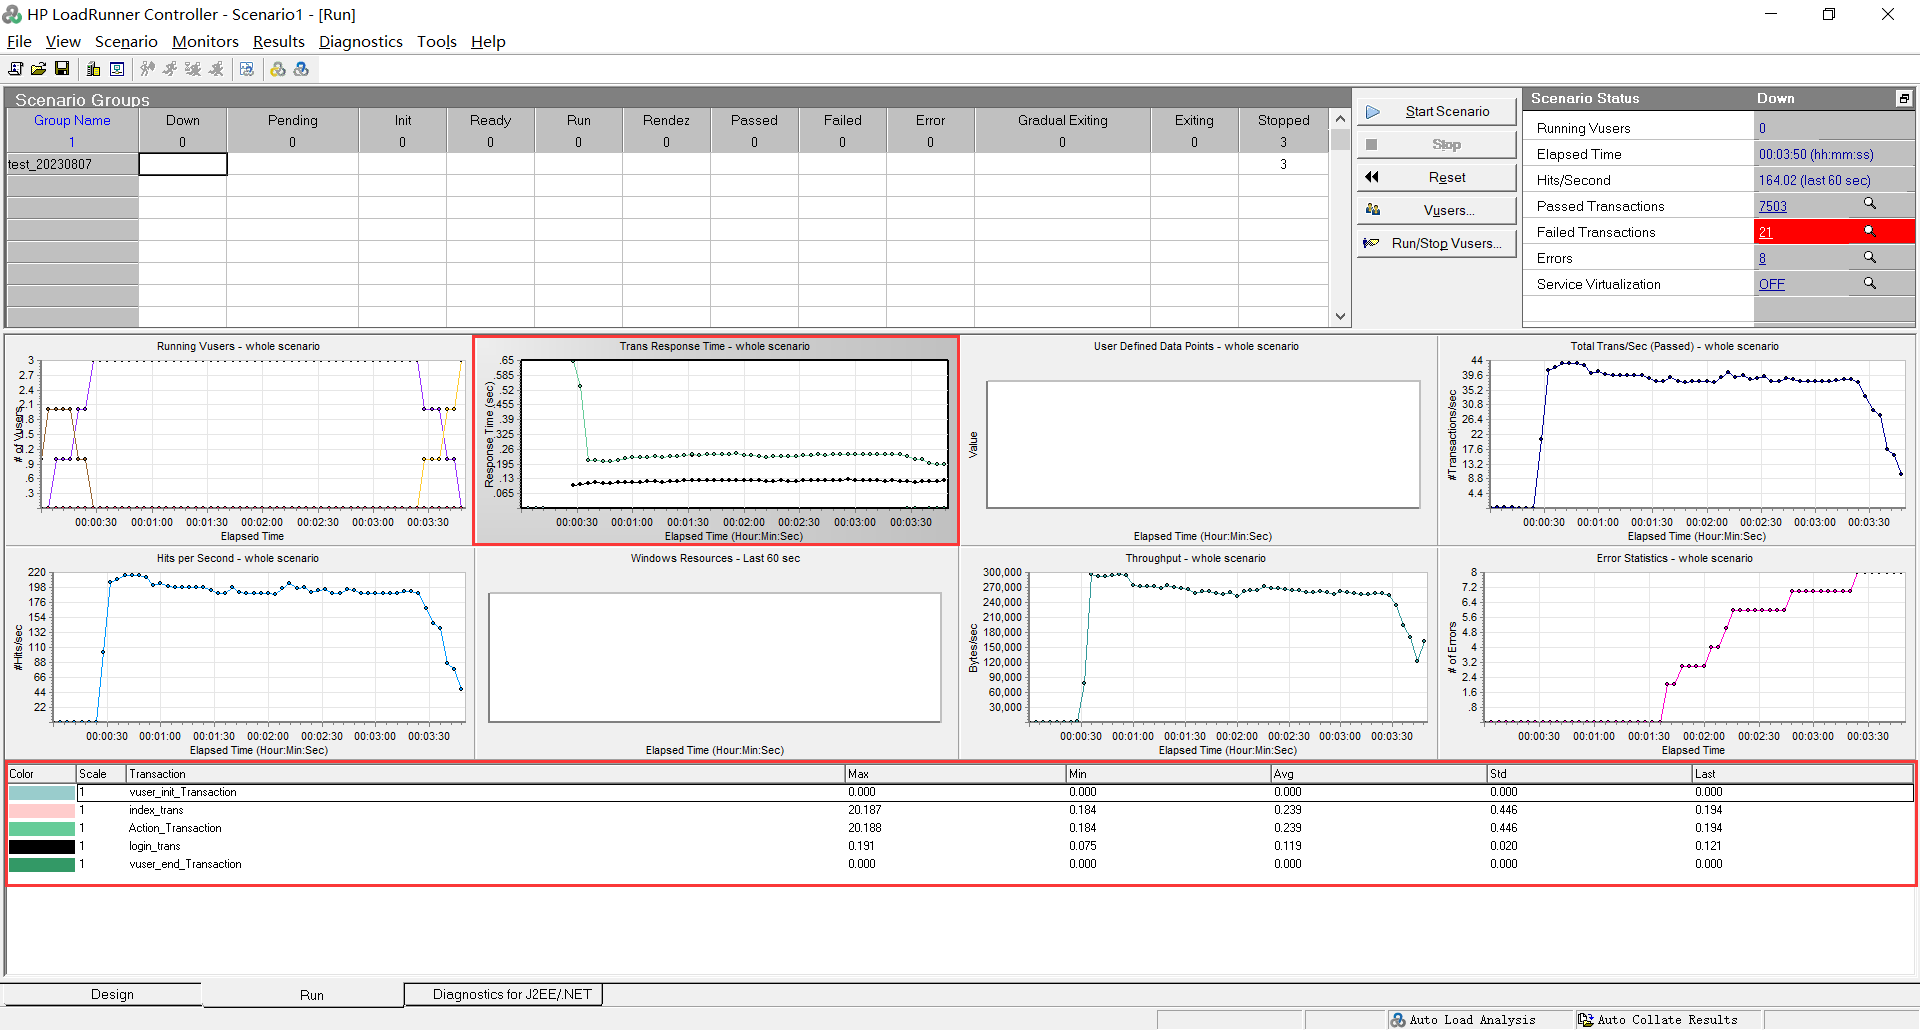The width and height of the screenshot is (1920, 1030).
Task: Click the Save Scenario floppy icon
Action: tap(62, 69)
